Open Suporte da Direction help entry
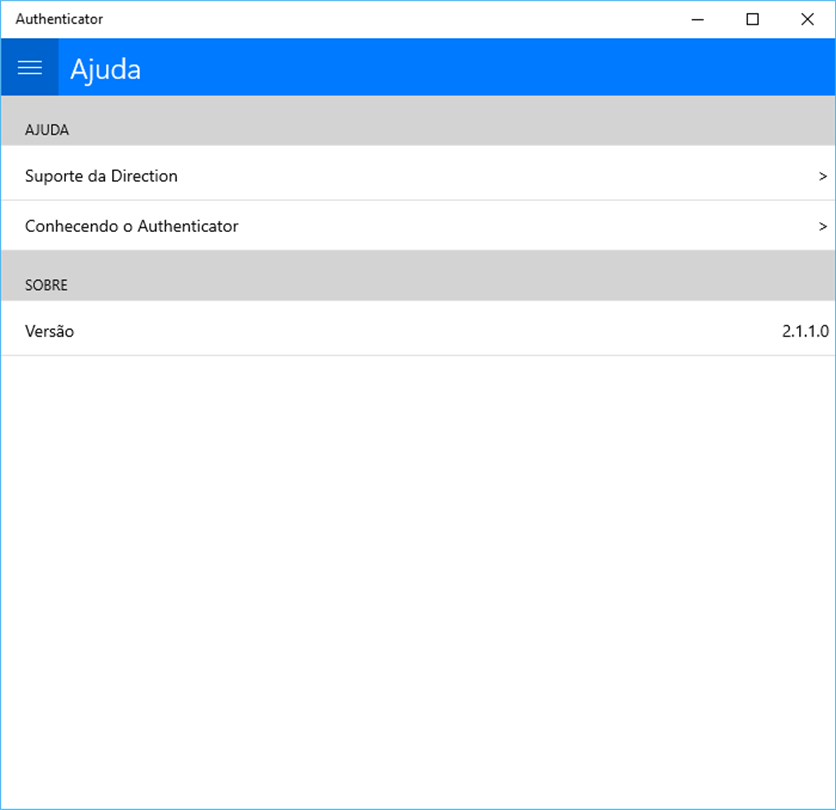This screenshot has width=836, height=810. click(418, 175)
